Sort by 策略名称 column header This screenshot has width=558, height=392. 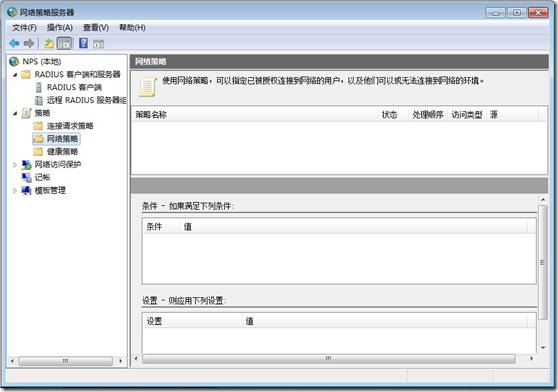pyautogui.click(x=255, y=115)
